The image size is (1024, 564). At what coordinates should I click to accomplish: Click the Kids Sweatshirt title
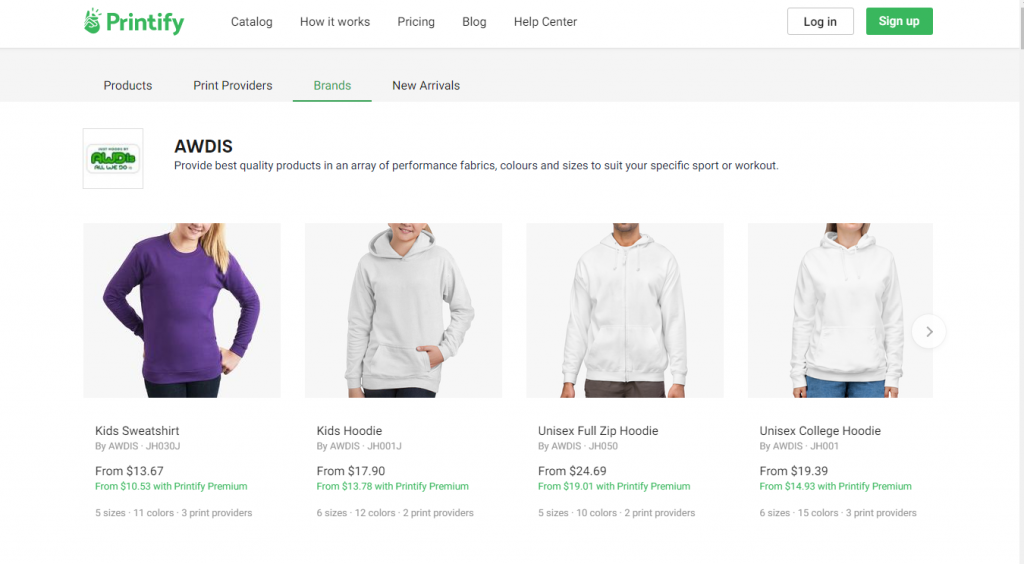(x=137, y=431)
